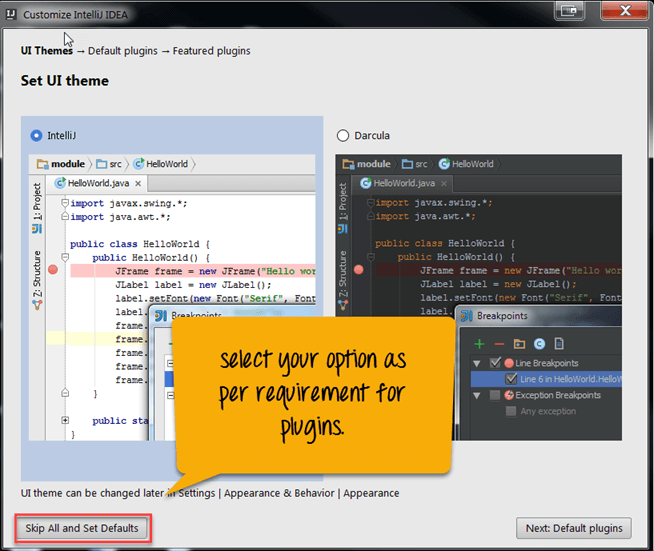This screenshot has width=654, height=551.
Task: Click red breakpoint dot in Darcula preview
Action: (x=358, y=270)
